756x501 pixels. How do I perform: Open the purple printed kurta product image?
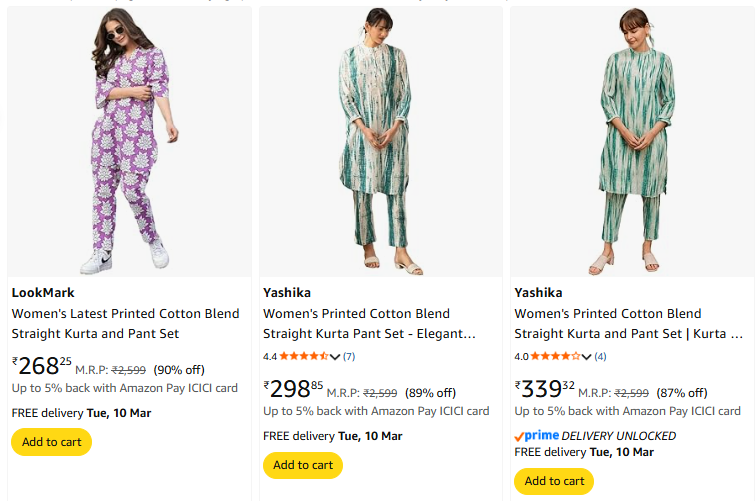129,141
